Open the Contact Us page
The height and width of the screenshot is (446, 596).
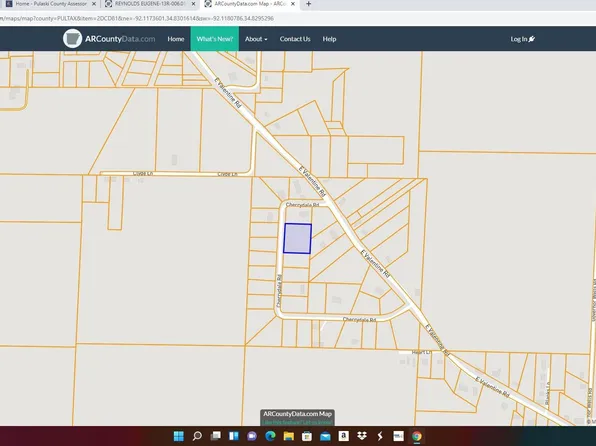(295, 39)
